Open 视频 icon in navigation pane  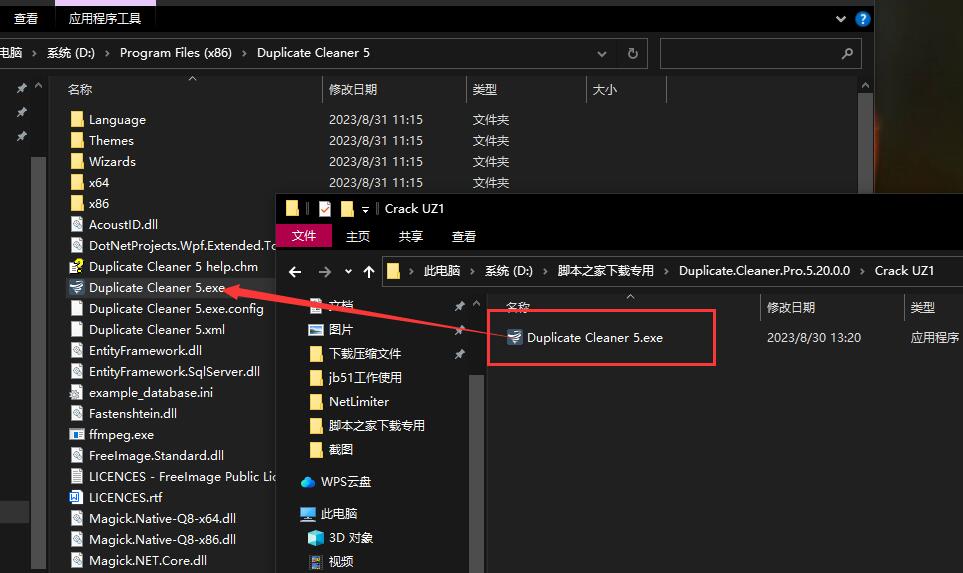[x=315, y=561]
